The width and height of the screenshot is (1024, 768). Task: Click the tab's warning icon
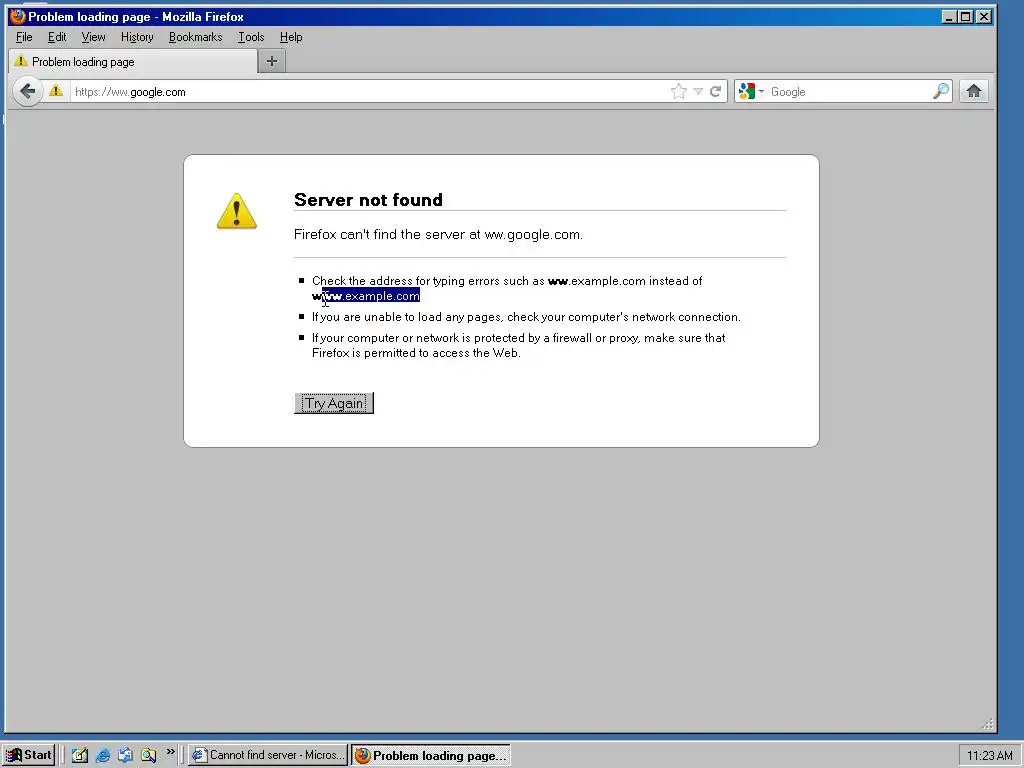[x=21, y=61]
